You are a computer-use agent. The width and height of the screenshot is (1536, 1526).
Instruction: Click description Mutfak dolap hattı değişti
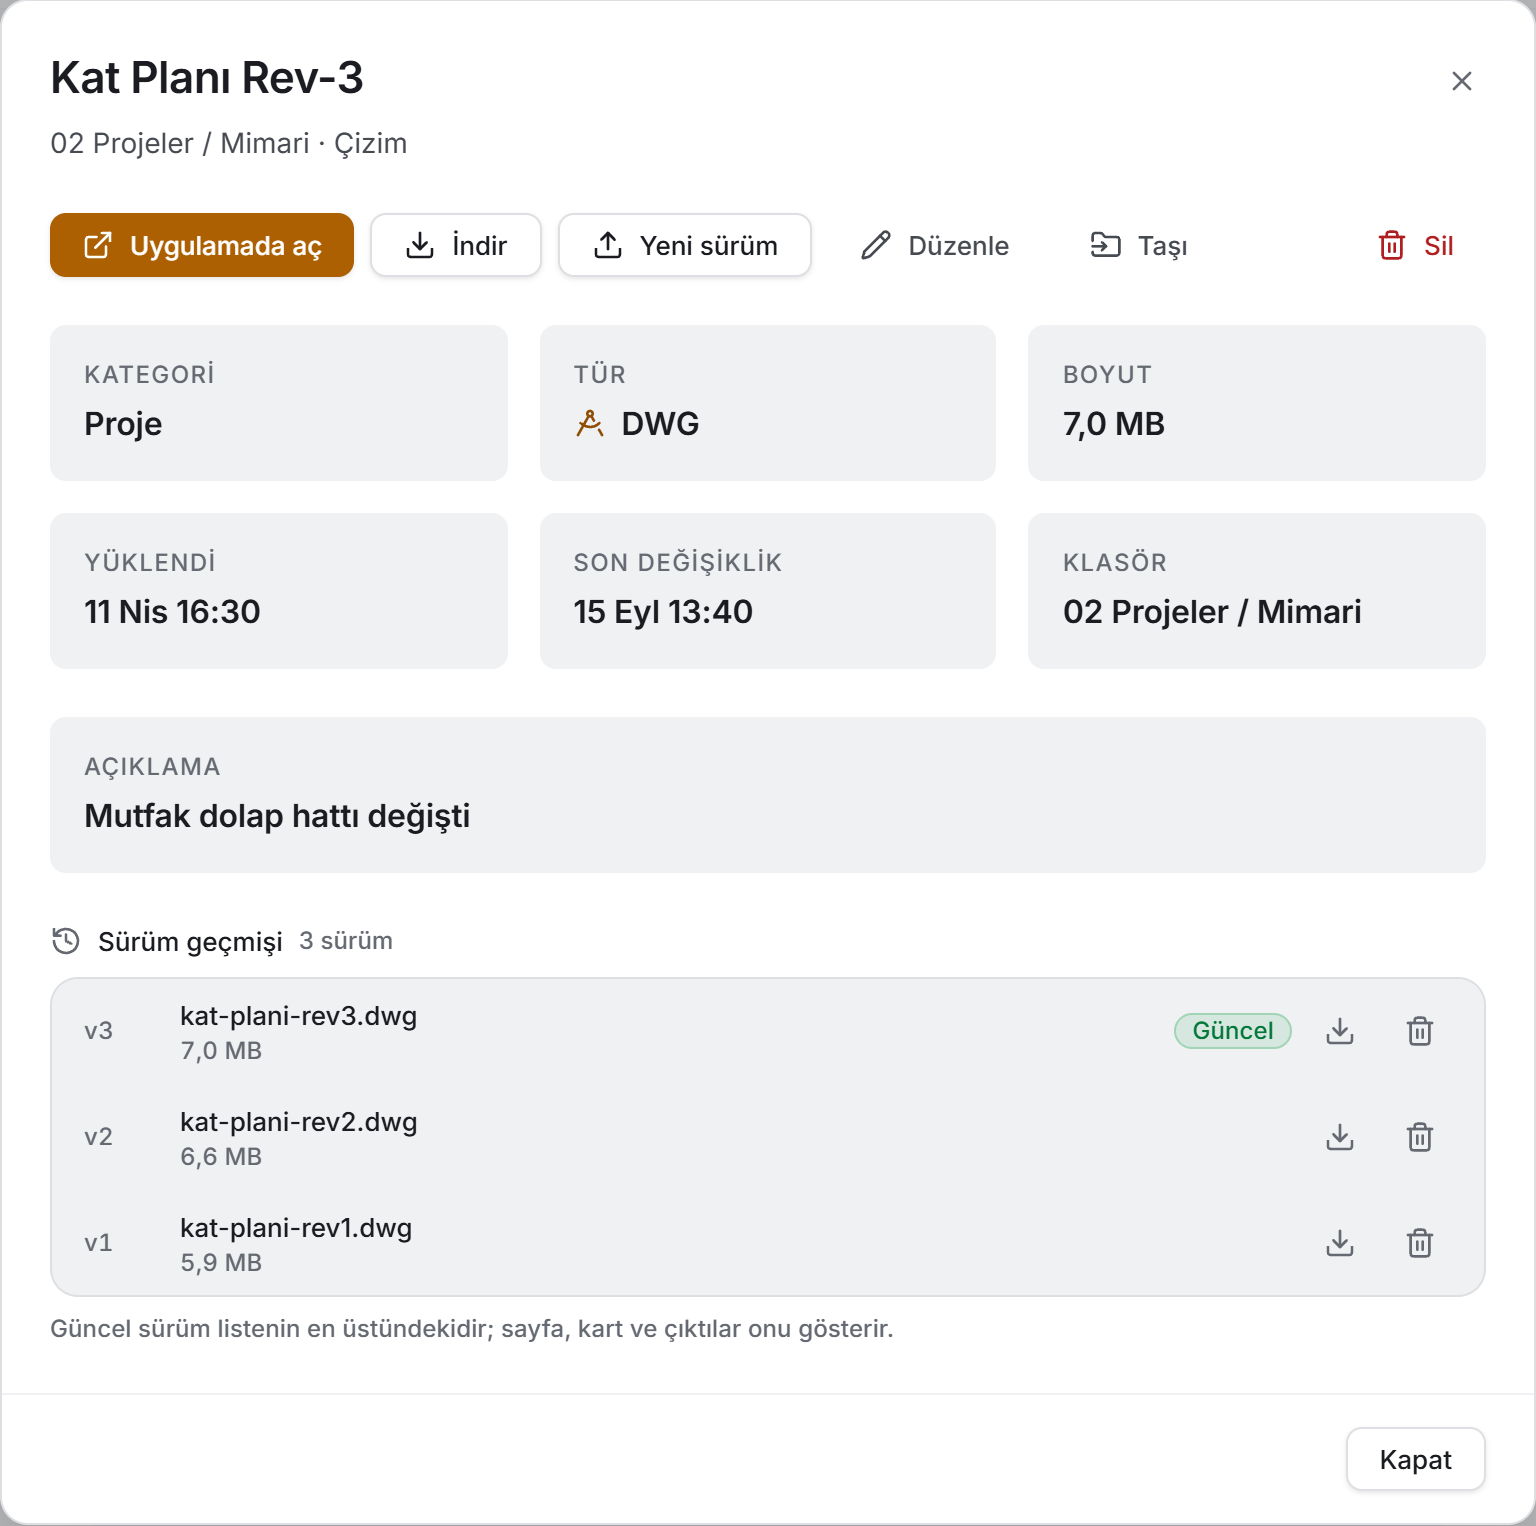click(277, 816)
